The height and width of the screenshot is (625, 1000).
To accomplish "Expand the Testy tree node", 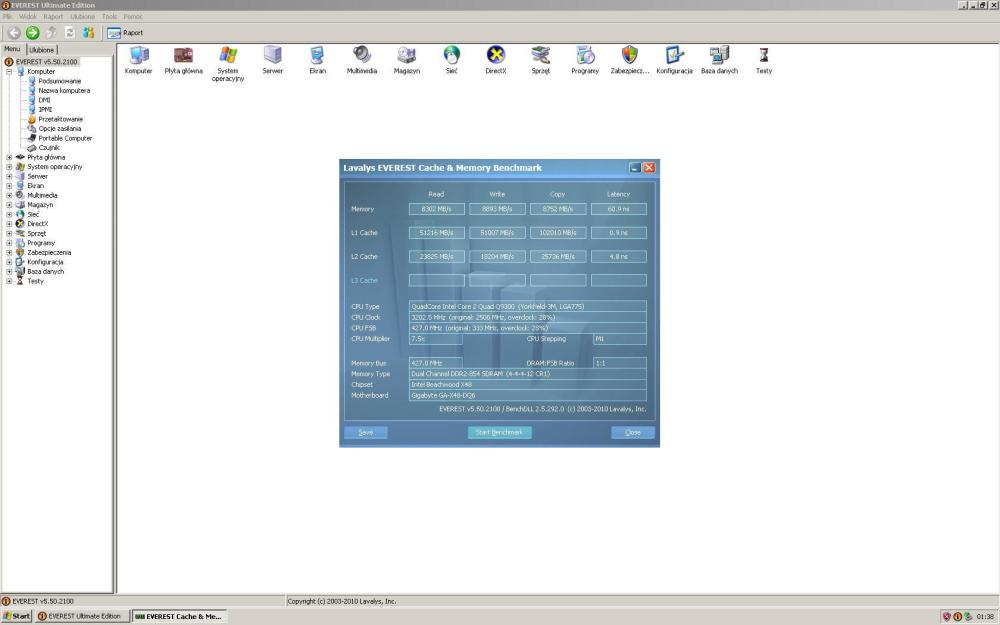I will tap(9, 281).
